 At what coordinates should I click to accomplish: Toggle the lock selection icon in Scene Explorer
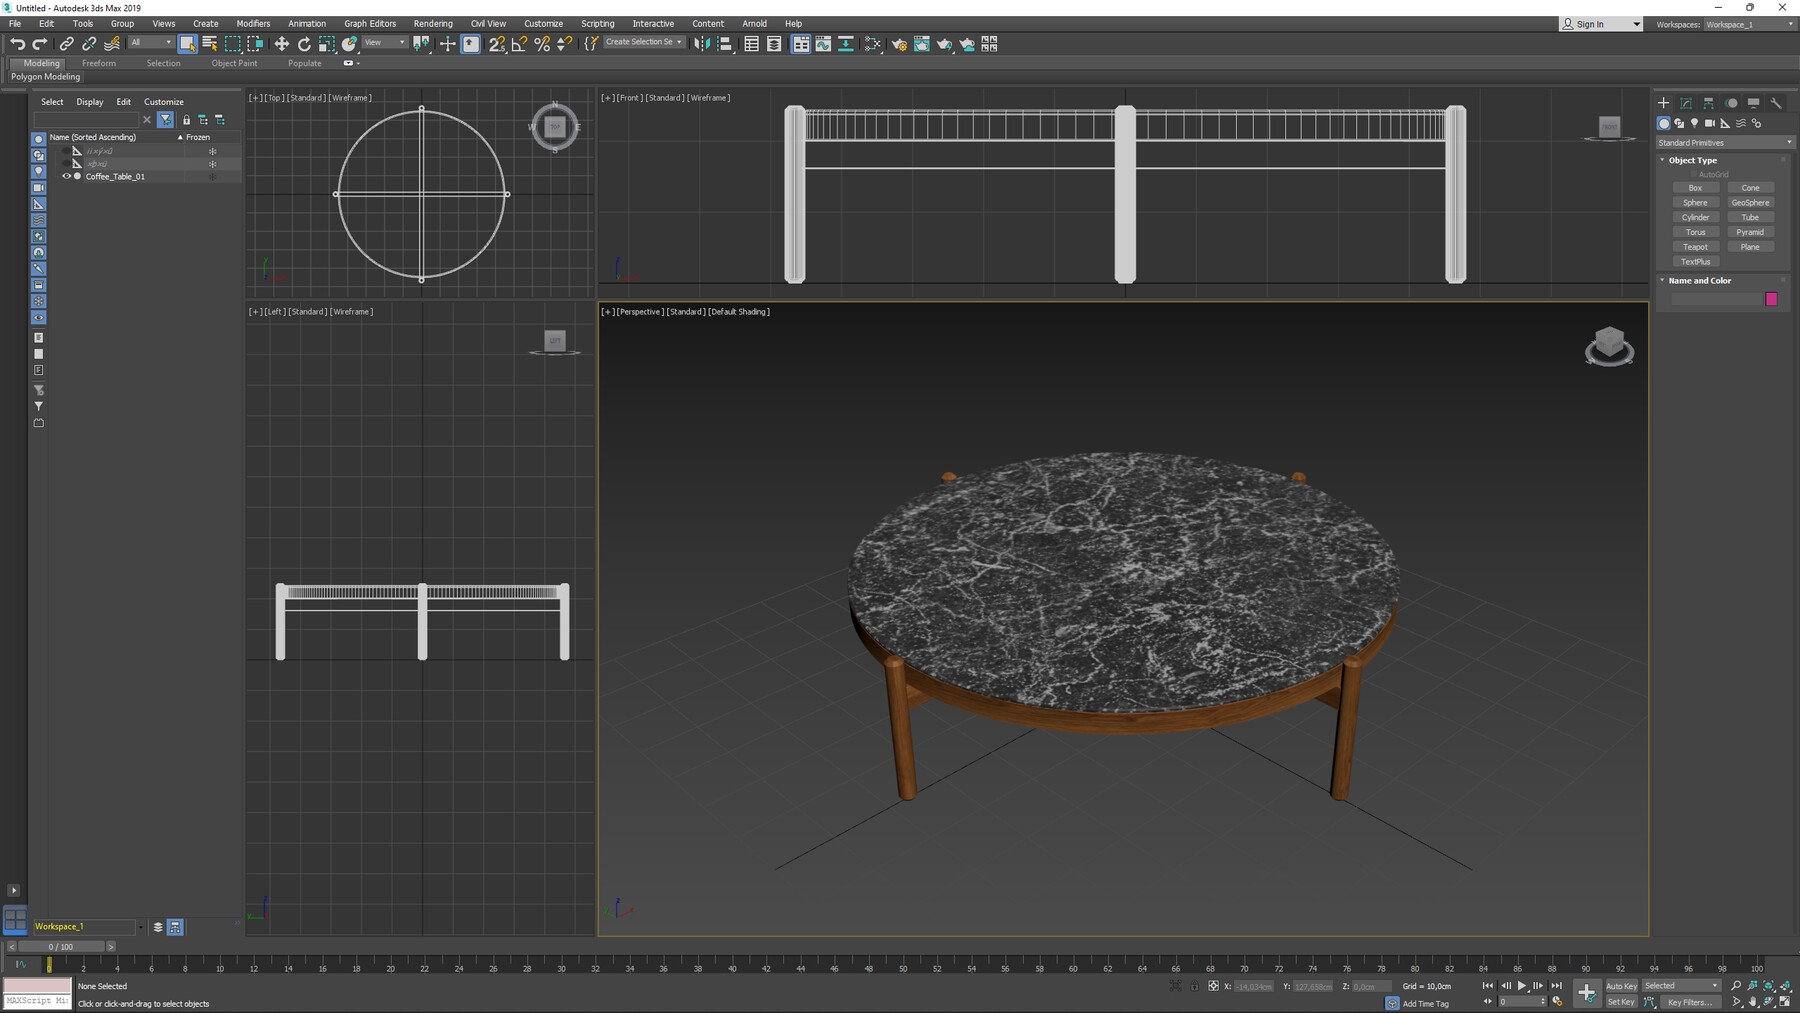186,119
